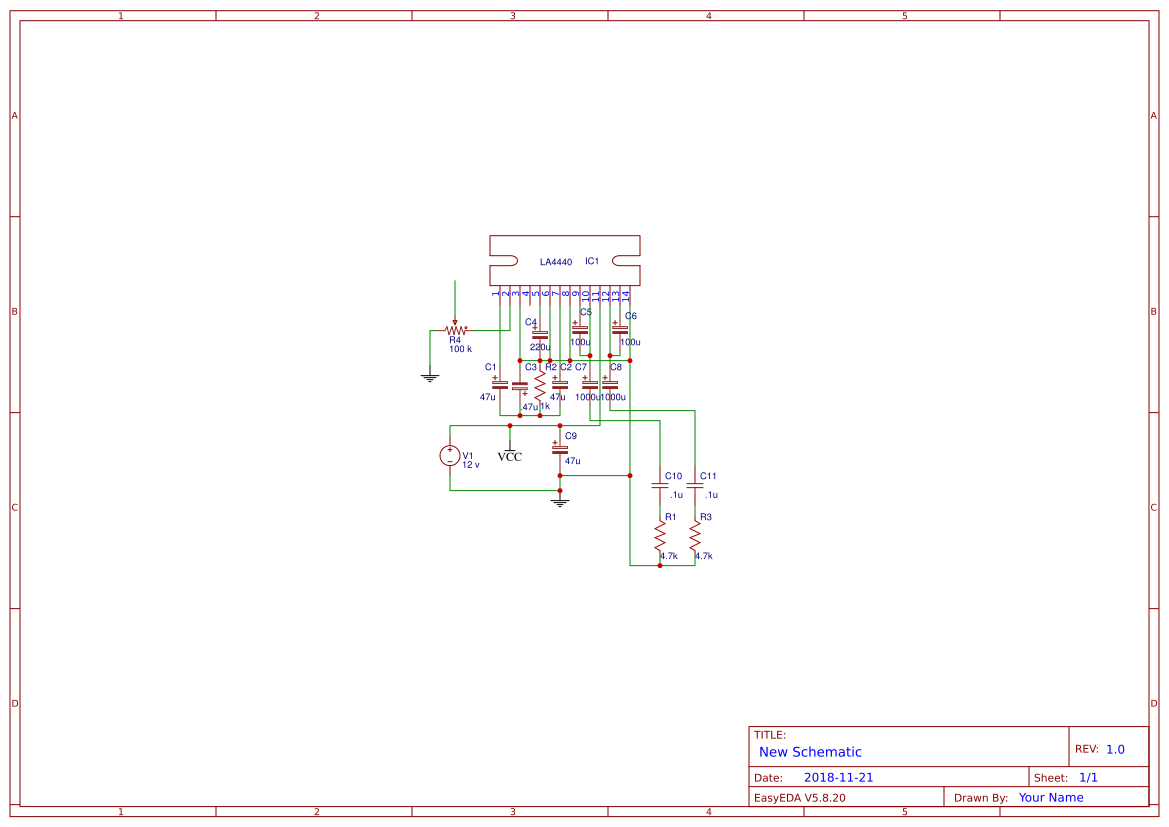Select the LA4440 IC1 chip symbol
This screenshot has width=1169, height=827.
coord(564,261)
